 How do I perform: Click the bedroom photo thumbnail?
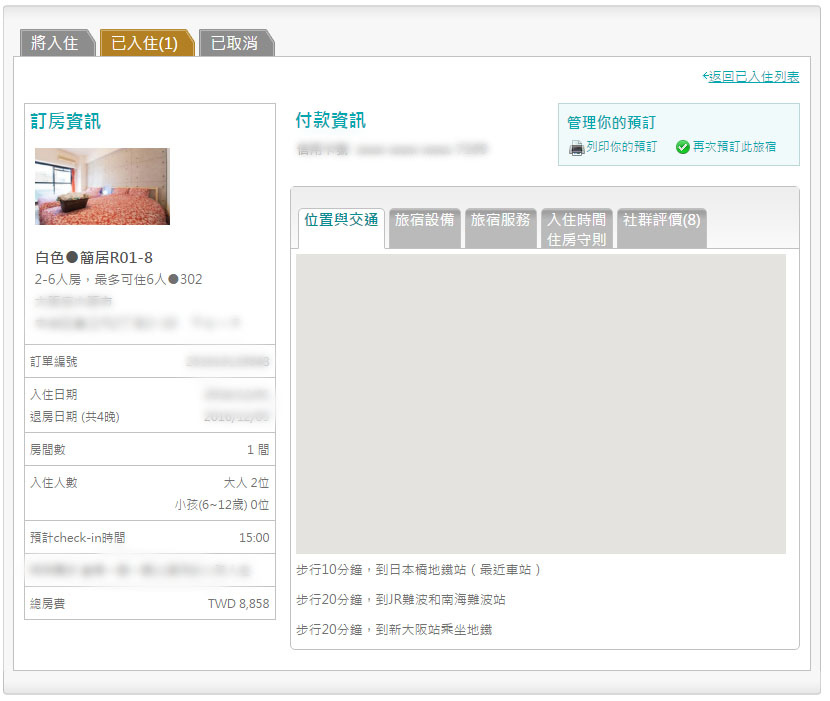(102, 186)
